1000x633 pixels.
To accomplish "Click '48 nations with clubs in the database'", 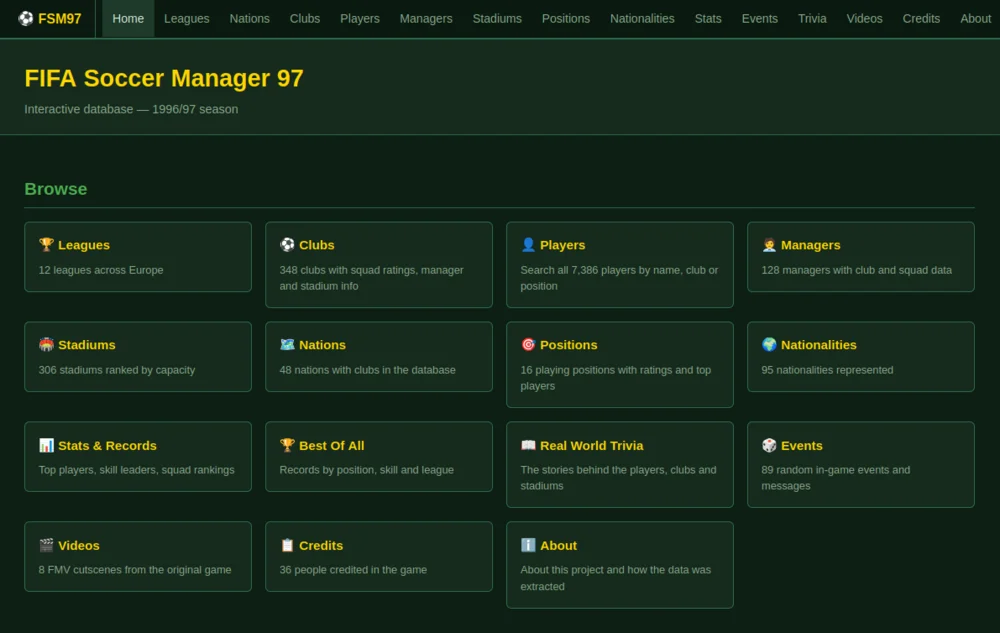I will coord(367,370).
